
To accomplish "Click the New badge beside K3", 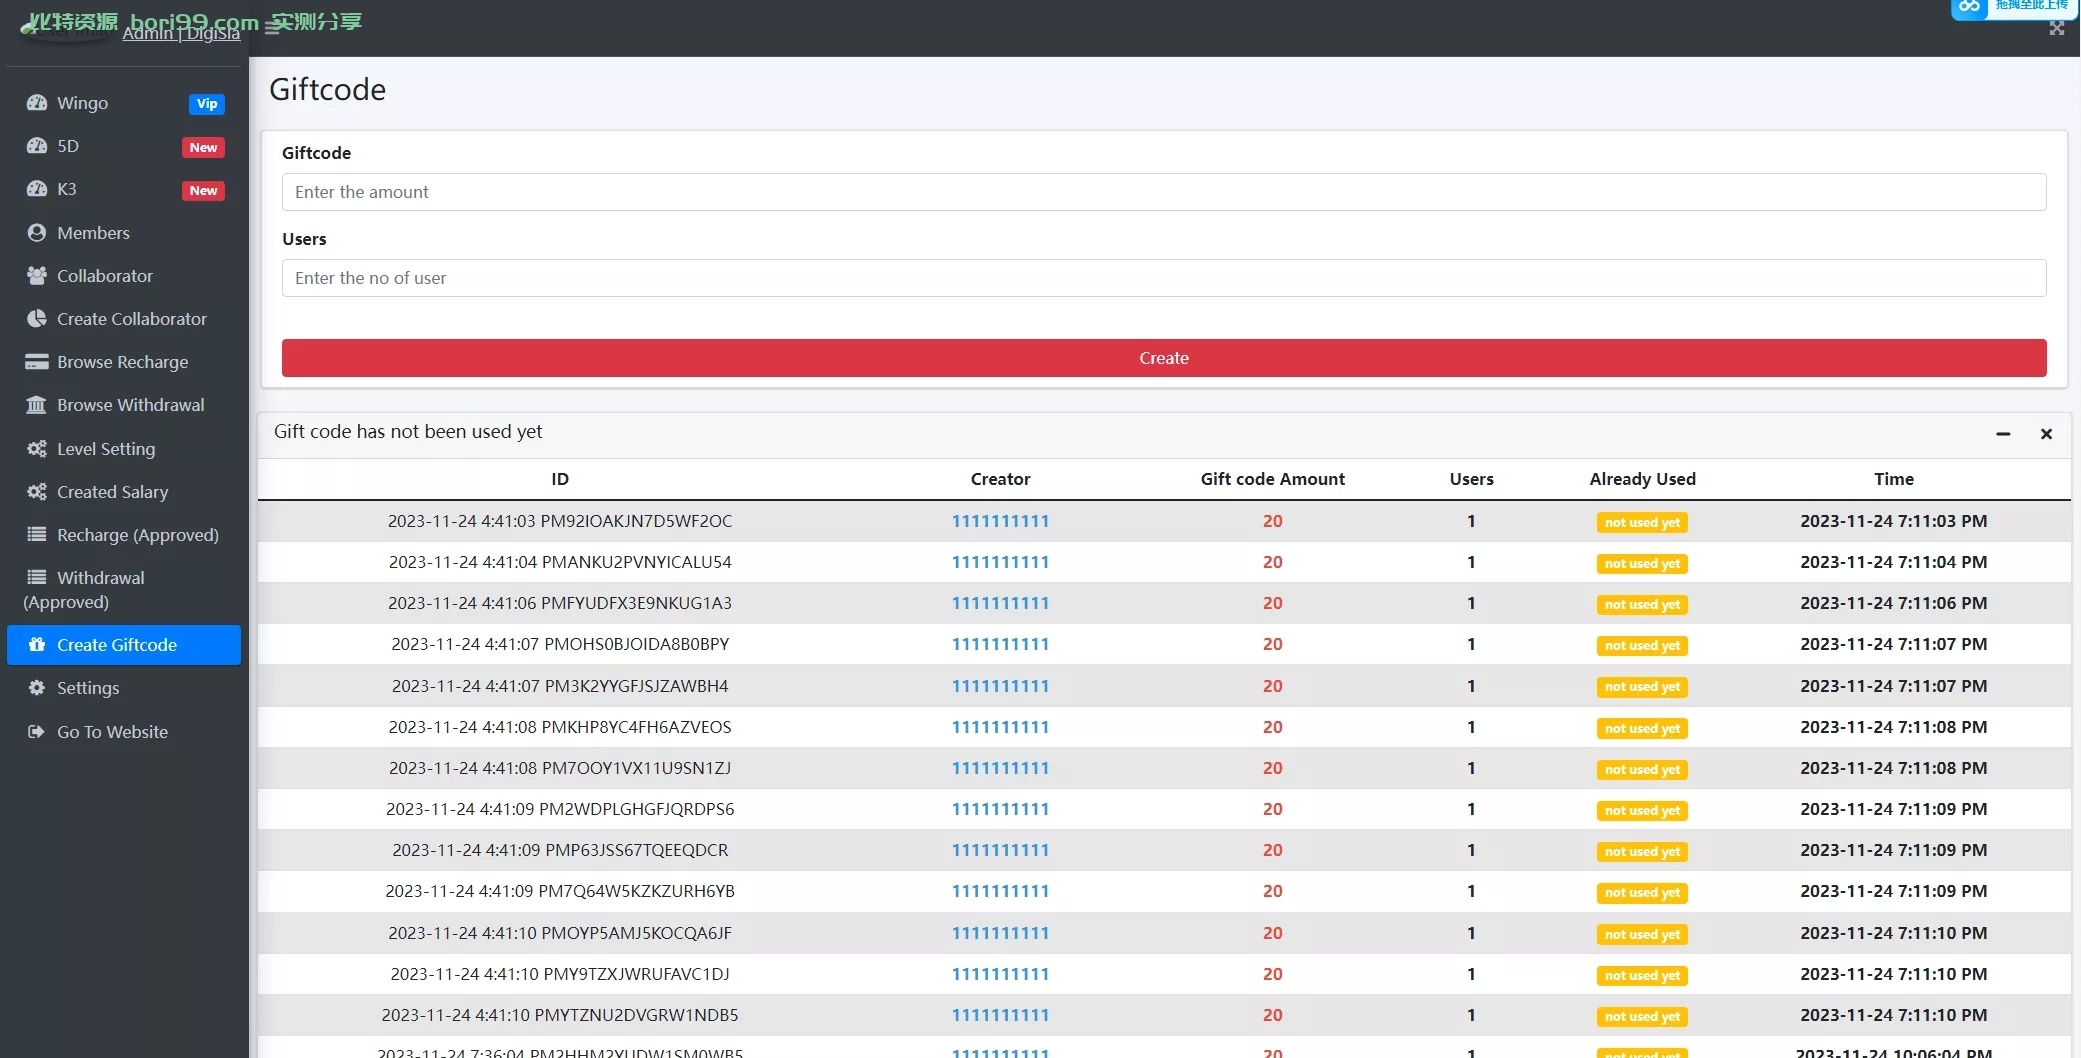I will click(203, 190).
